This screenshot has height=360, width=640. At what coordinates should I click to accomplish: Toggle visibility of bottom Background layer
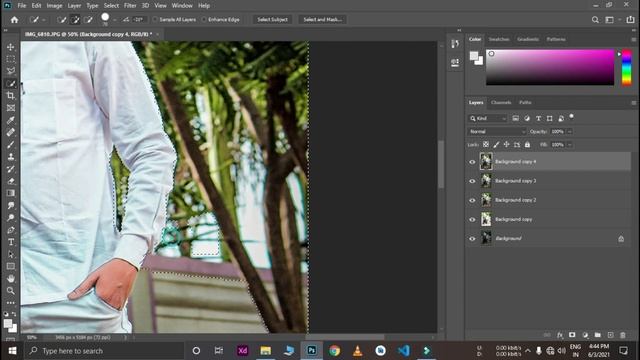coord(472,238)
